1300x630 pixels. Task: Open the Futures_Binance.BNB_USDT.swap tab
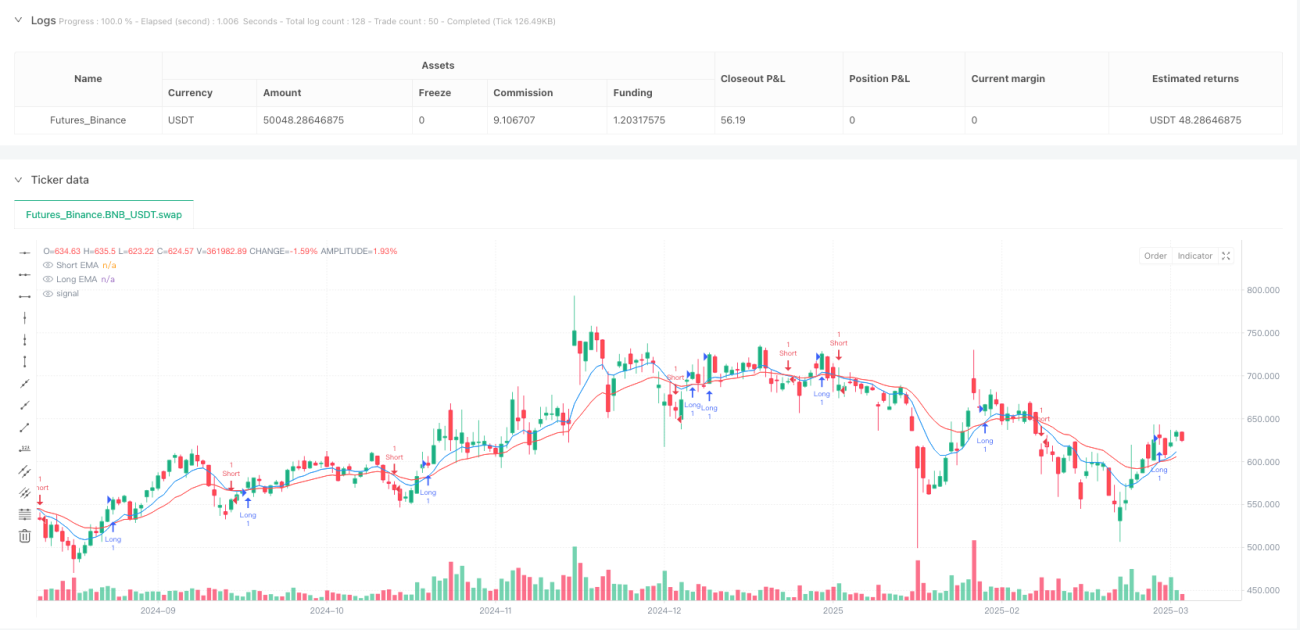(x=104, y=214)
